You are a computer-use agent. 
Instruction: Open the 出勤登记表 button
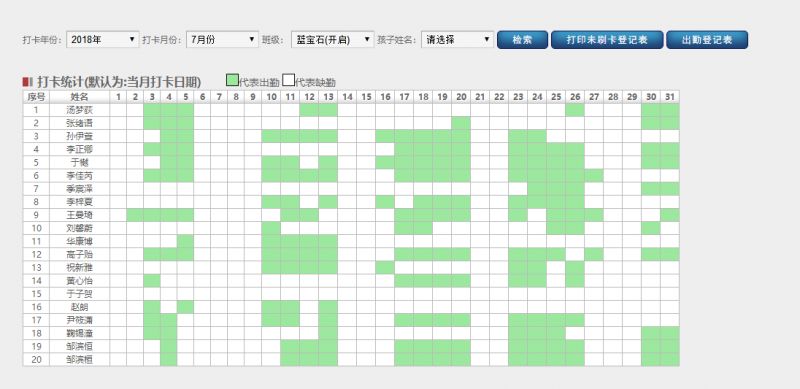point(707,40)
